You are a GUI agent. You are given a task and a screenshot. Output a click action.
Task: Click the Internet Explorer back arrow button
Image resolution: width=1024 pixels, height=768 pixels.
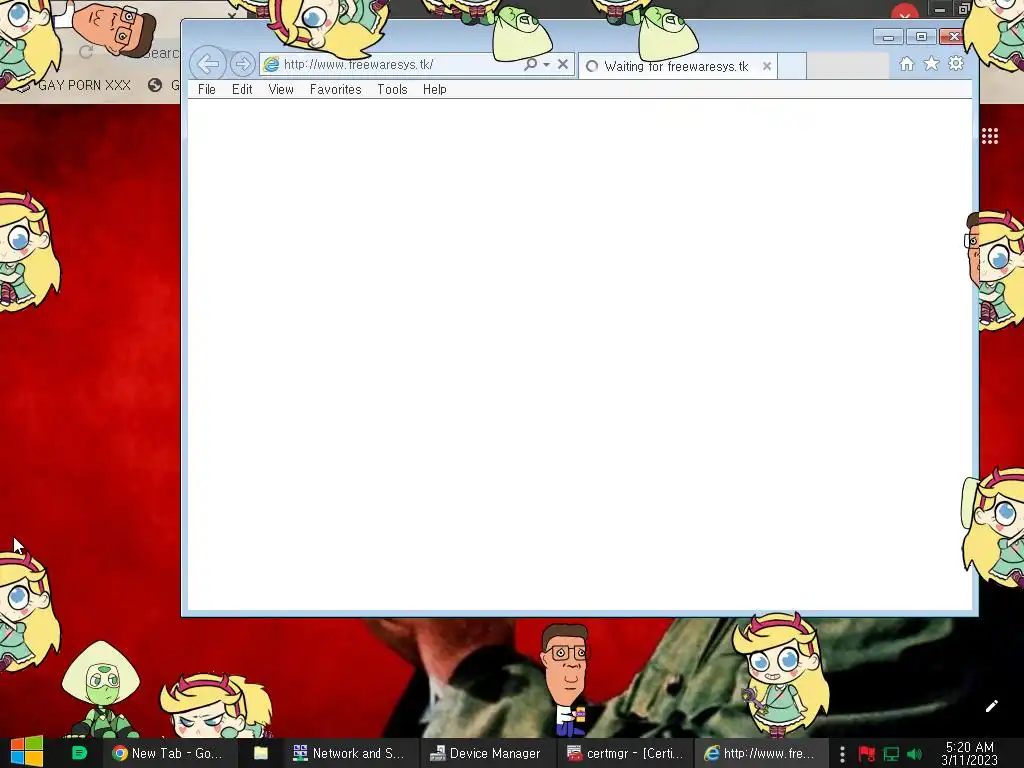(x=208, y=64)
